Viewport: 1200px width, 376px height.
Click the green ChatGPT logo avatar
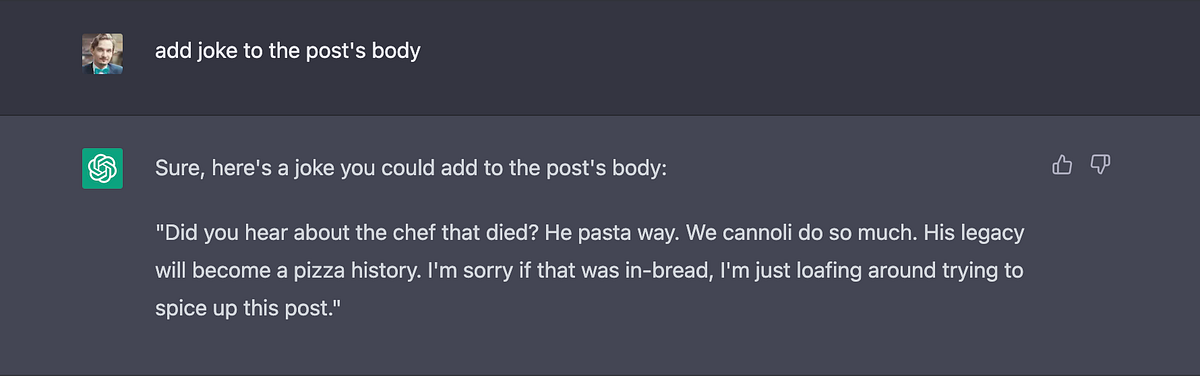tap(102, 167)
